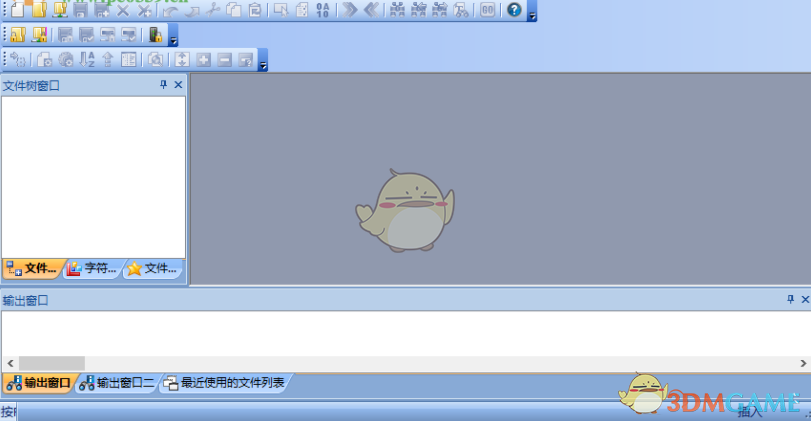Viewport: 811px width, 421px height.
Task: Click the padlock icon in second toolbar
Action: pos(155,35)
